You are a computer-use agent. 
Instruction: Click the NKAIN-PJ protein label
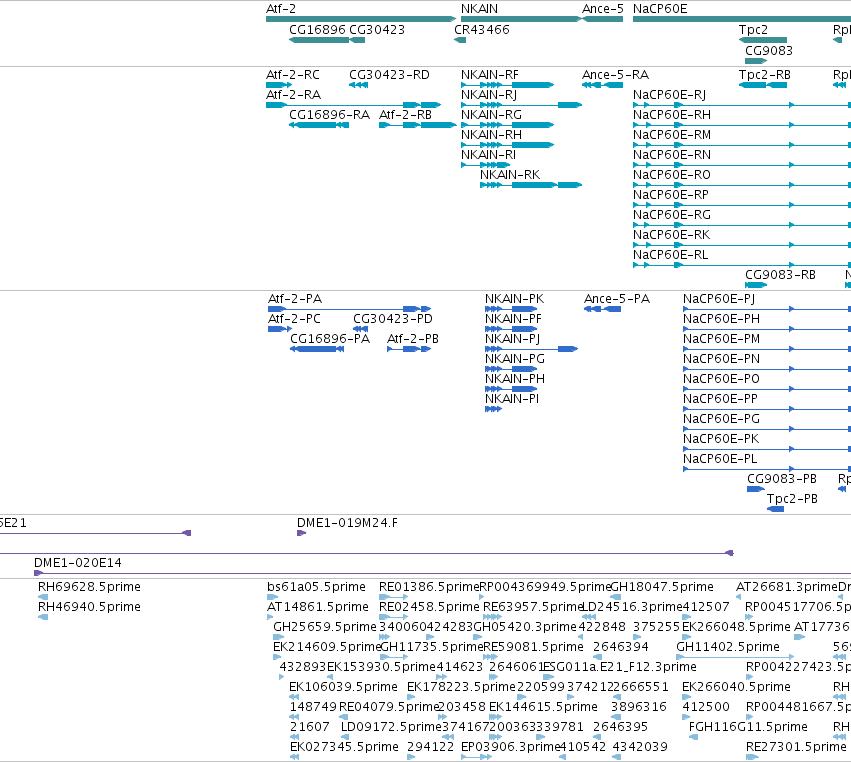tap(513, 339)
